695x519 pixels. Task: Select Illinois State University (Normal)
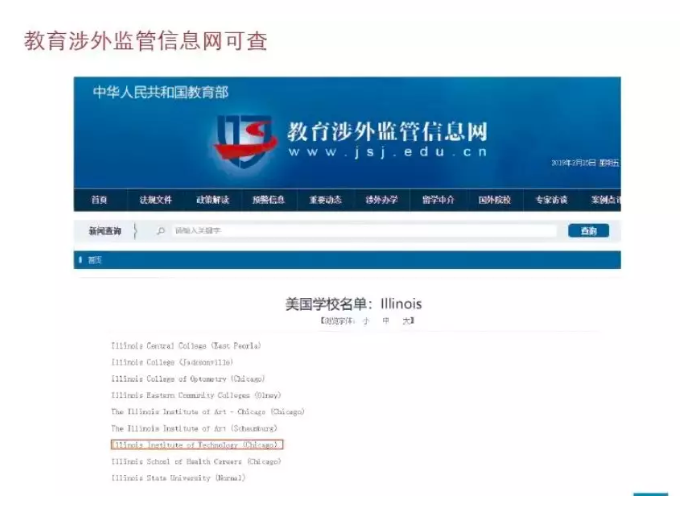(x=178, y=478)
